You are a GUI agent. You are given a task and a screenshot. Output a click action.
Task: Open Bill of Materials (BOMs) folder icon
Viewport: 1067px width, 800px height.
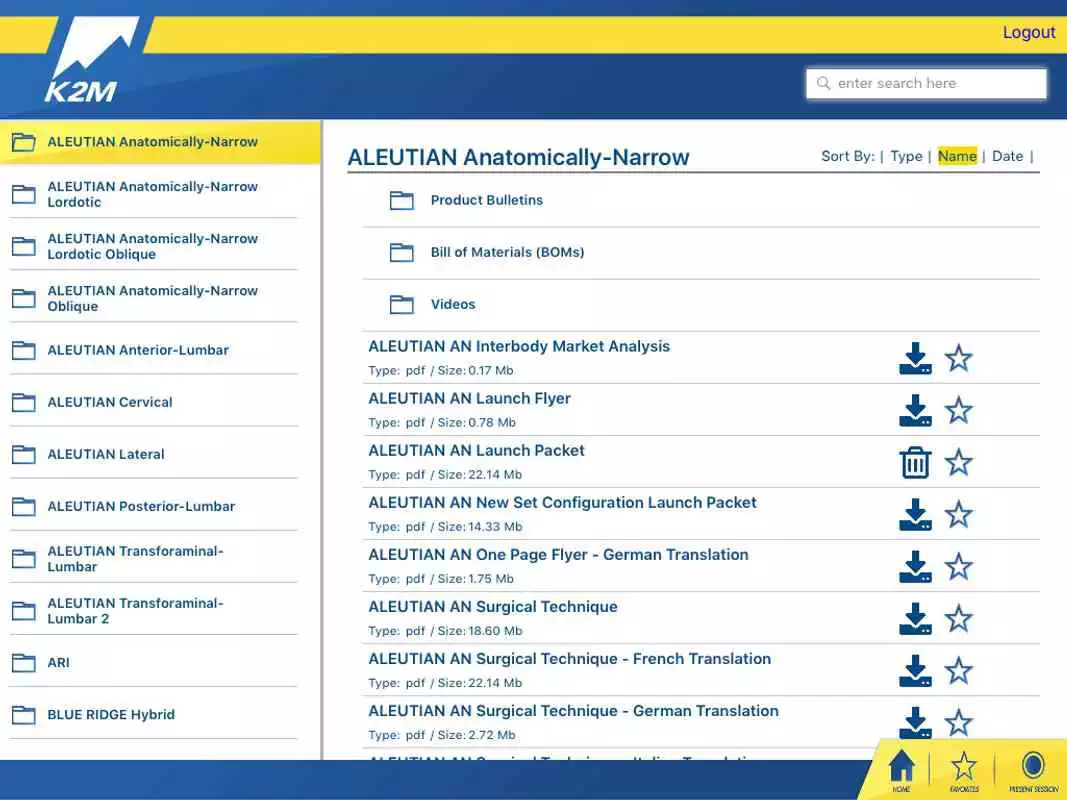click(x=401, y=252)
